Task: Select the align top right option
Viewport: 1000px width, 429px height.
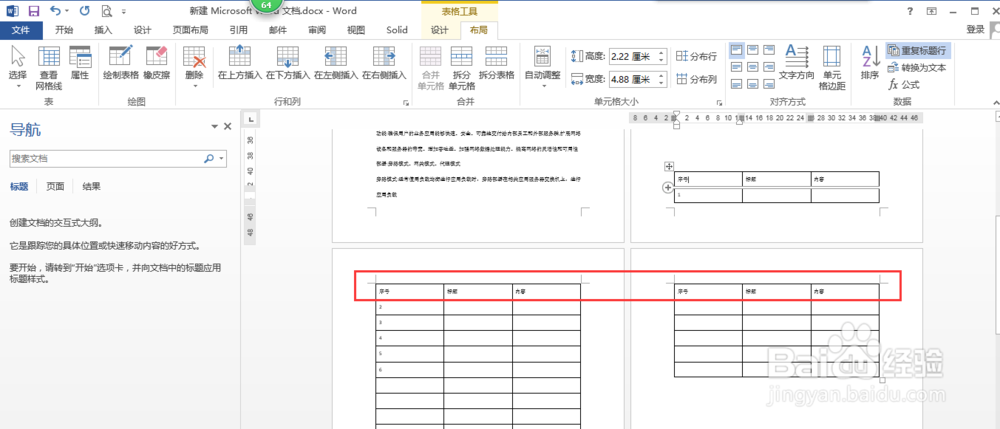Action: tap(769, 50)
